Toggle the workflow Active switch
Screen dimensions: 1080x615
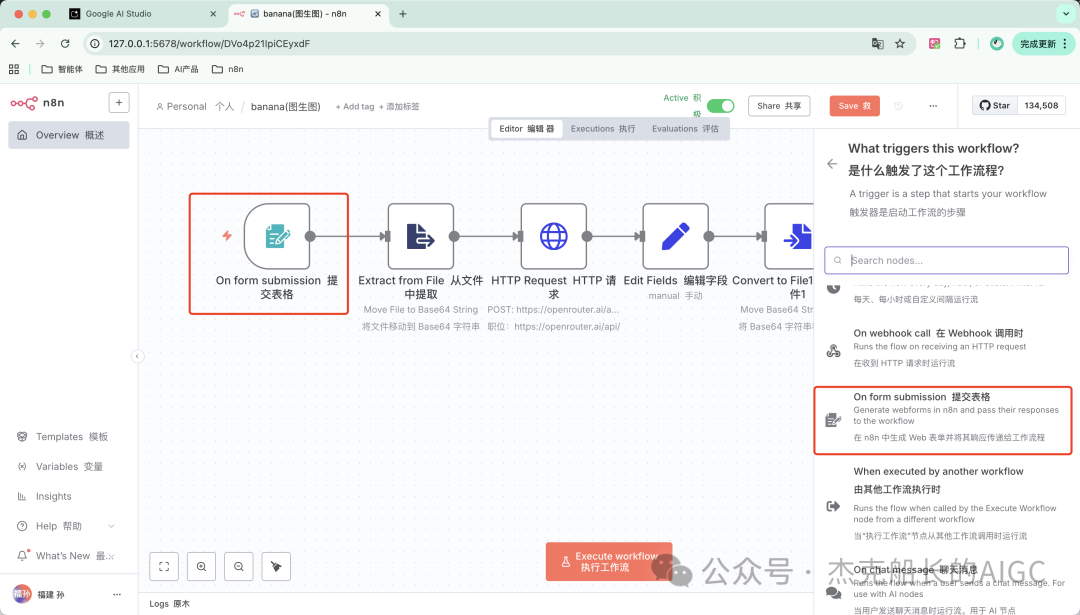click(720, 105)
